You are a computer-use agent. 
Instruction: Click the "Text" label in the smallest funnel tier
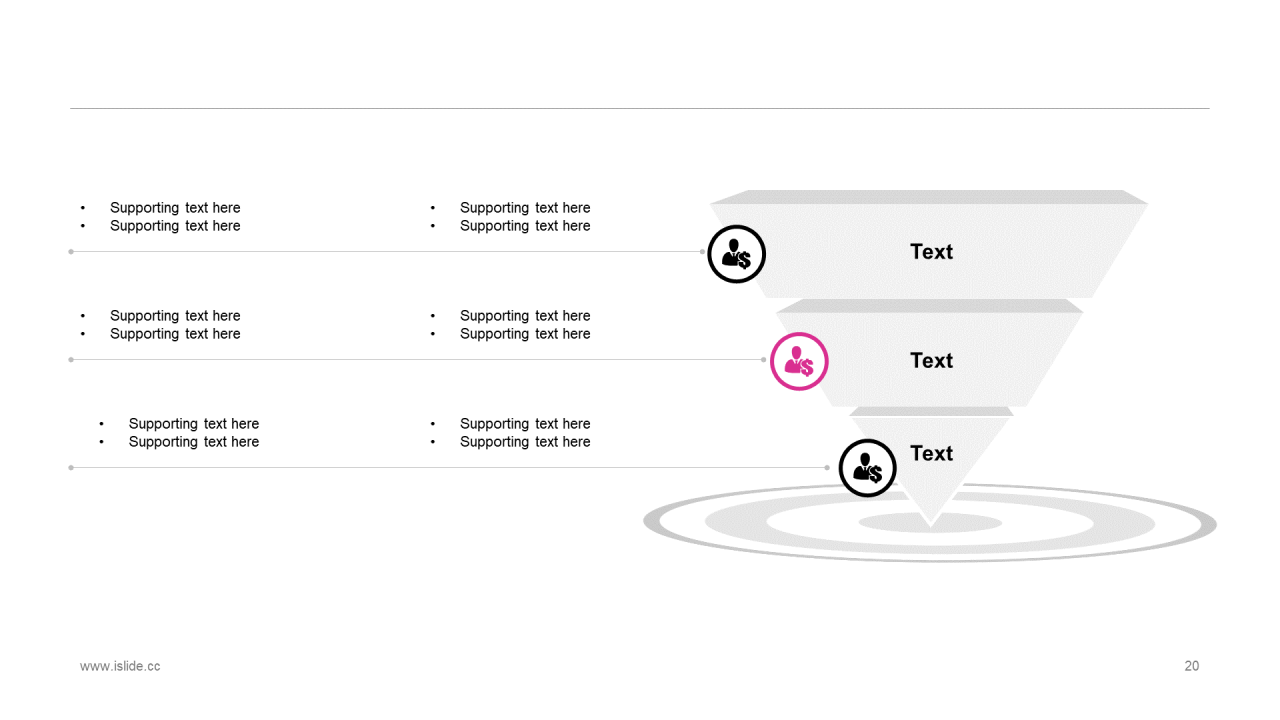(x=931, y=454)
